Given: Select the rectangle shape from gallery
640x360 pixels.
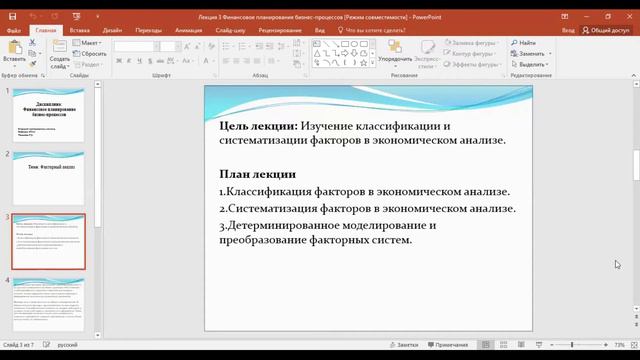Looking at the screenshot, I should click(x=345, y=44).
